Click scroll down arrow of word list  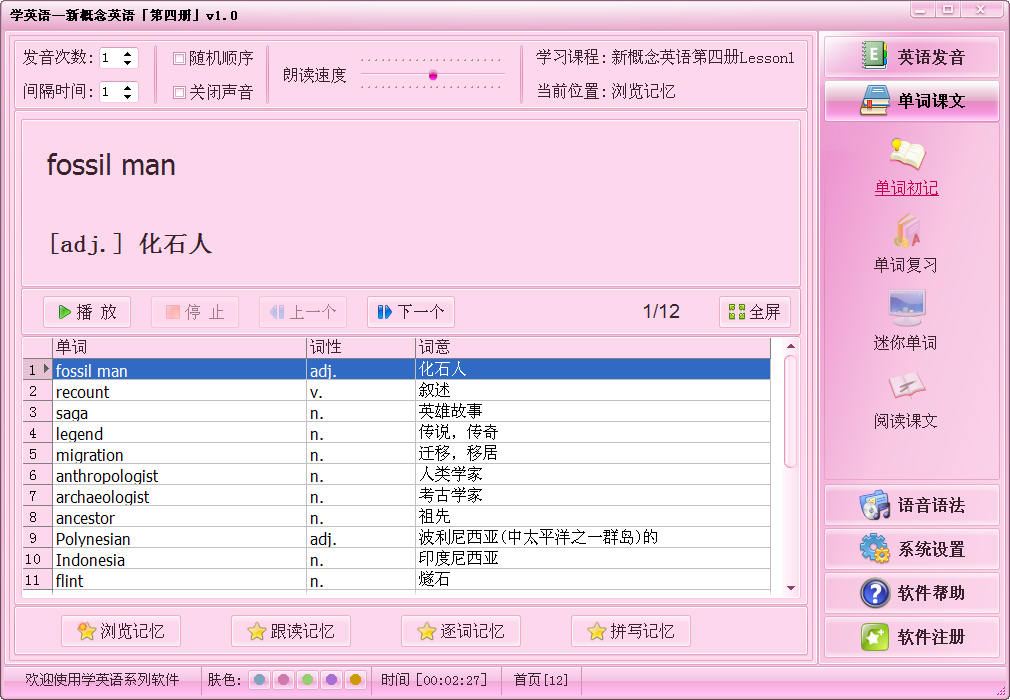[791, 588]
